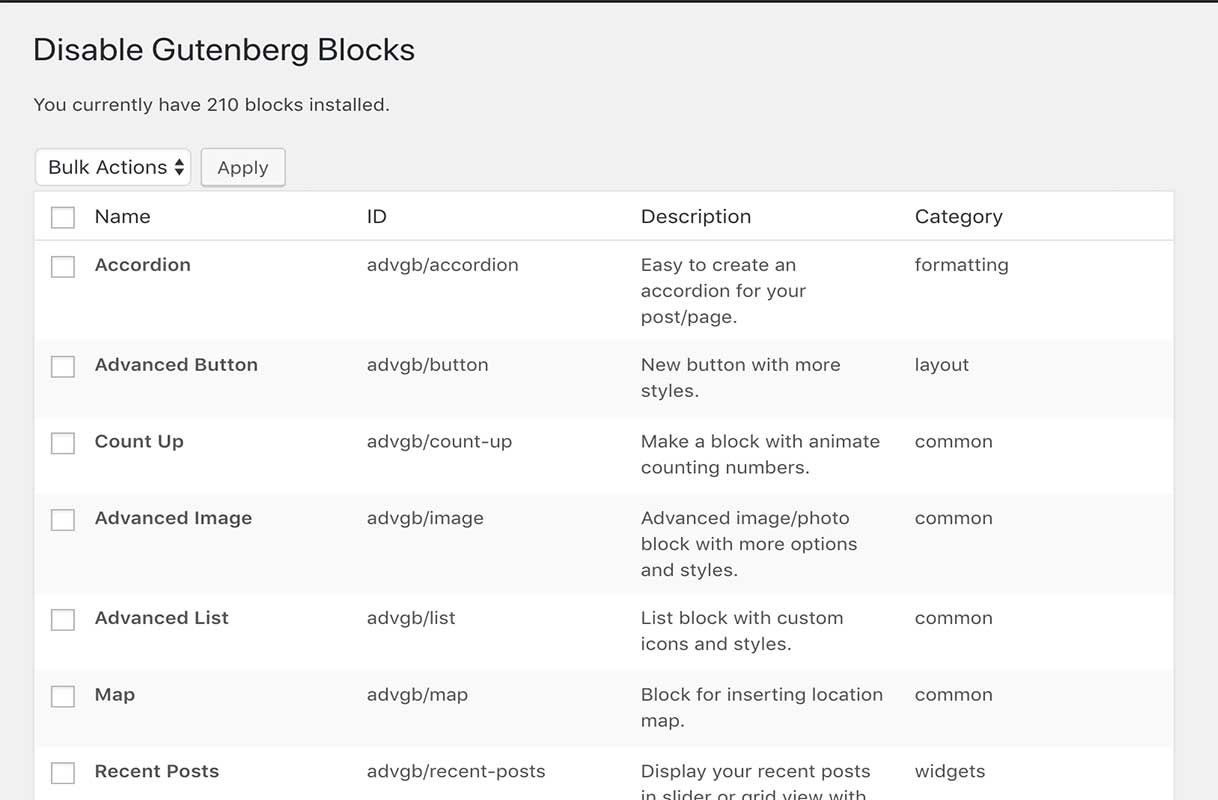This screenshot has width=1218, height=800.
Task: Click the Recent Posts block name
Action: (x=156, y=771)
